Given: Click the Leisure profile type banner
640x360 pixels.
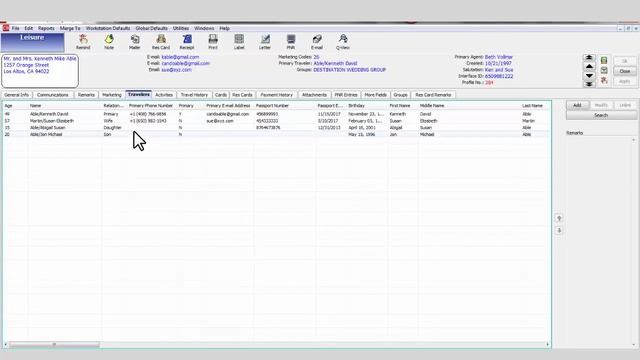Looking at the screenshot, I should click(x=33, y=42).
